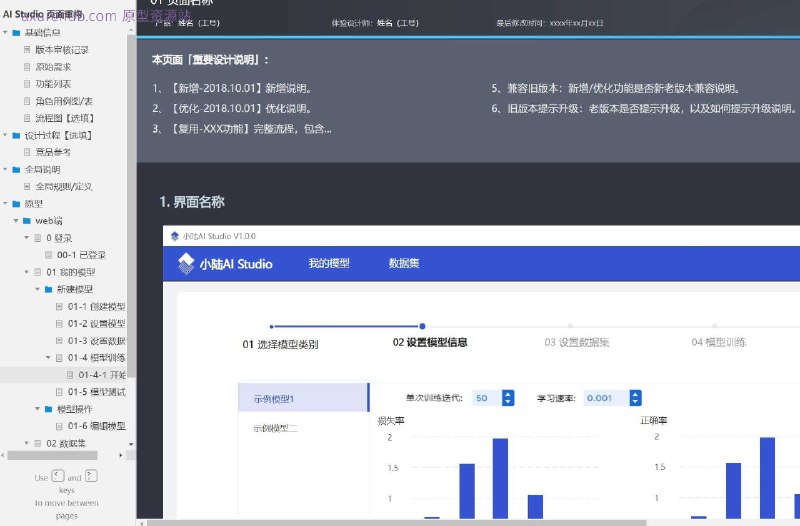This screenshot has width=800, height=526.
Task: Click the sidebar vertical scrollbar
Action: tap(132, 206)
